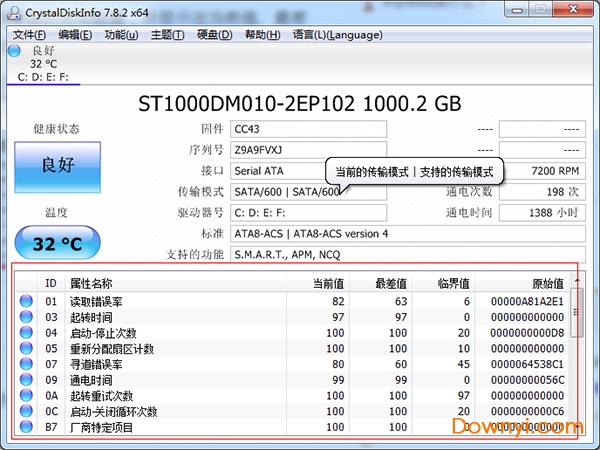Click the 32 °C temperature button
Viewport: 600px width, 450px height.
58,242
